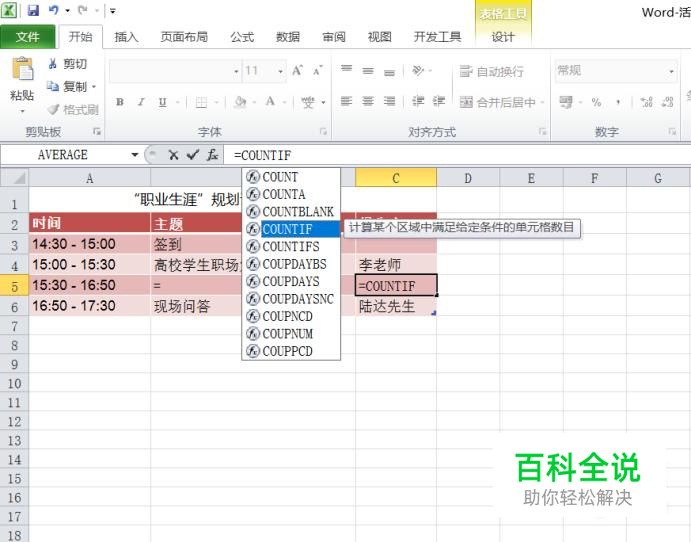Click the decrease decimal icon
Image resolution: width=691 pixels, height=542 pixels.
[x=668, y=102]
